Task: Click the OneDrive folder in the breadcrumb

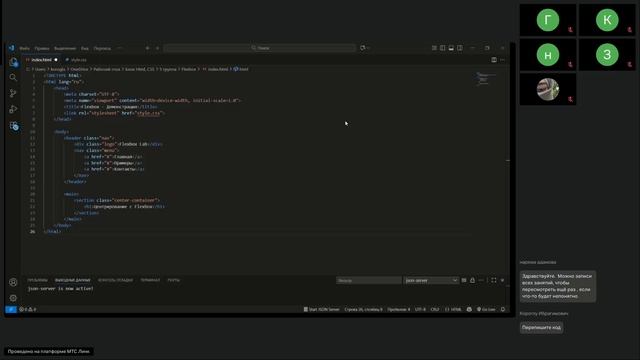Action: pos(79,69)
